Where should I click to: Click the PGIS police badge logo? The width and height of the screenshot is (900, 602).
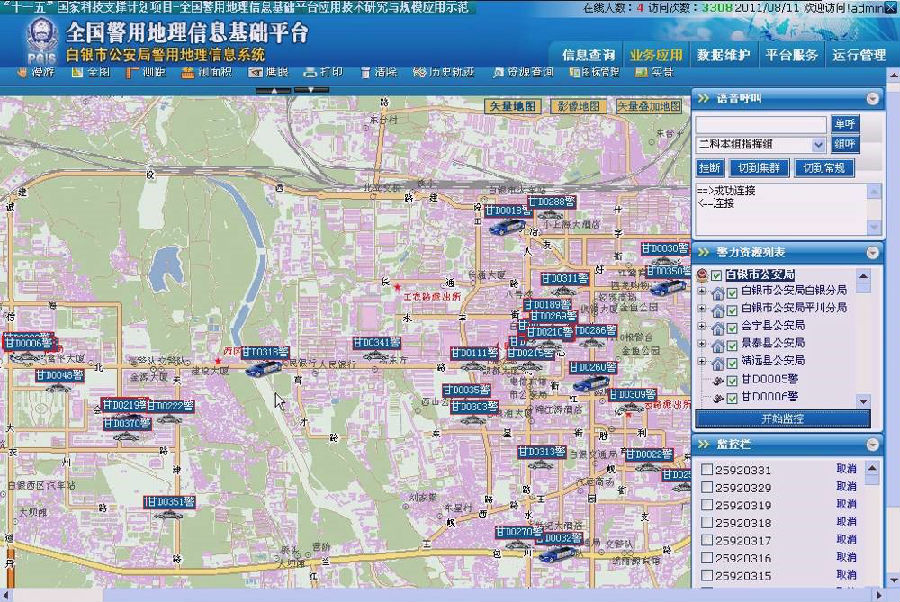(x=41, y=40)
